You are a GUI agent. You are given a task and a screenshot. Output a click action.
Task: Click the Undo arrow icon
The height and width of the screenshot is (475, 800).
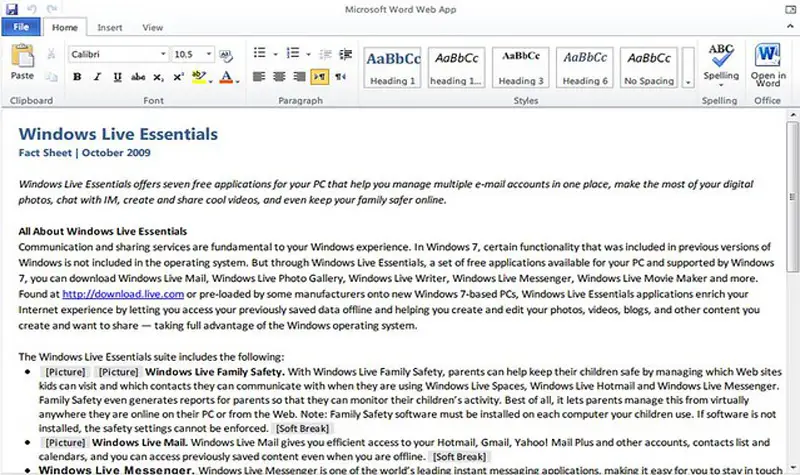coord(32,9)
